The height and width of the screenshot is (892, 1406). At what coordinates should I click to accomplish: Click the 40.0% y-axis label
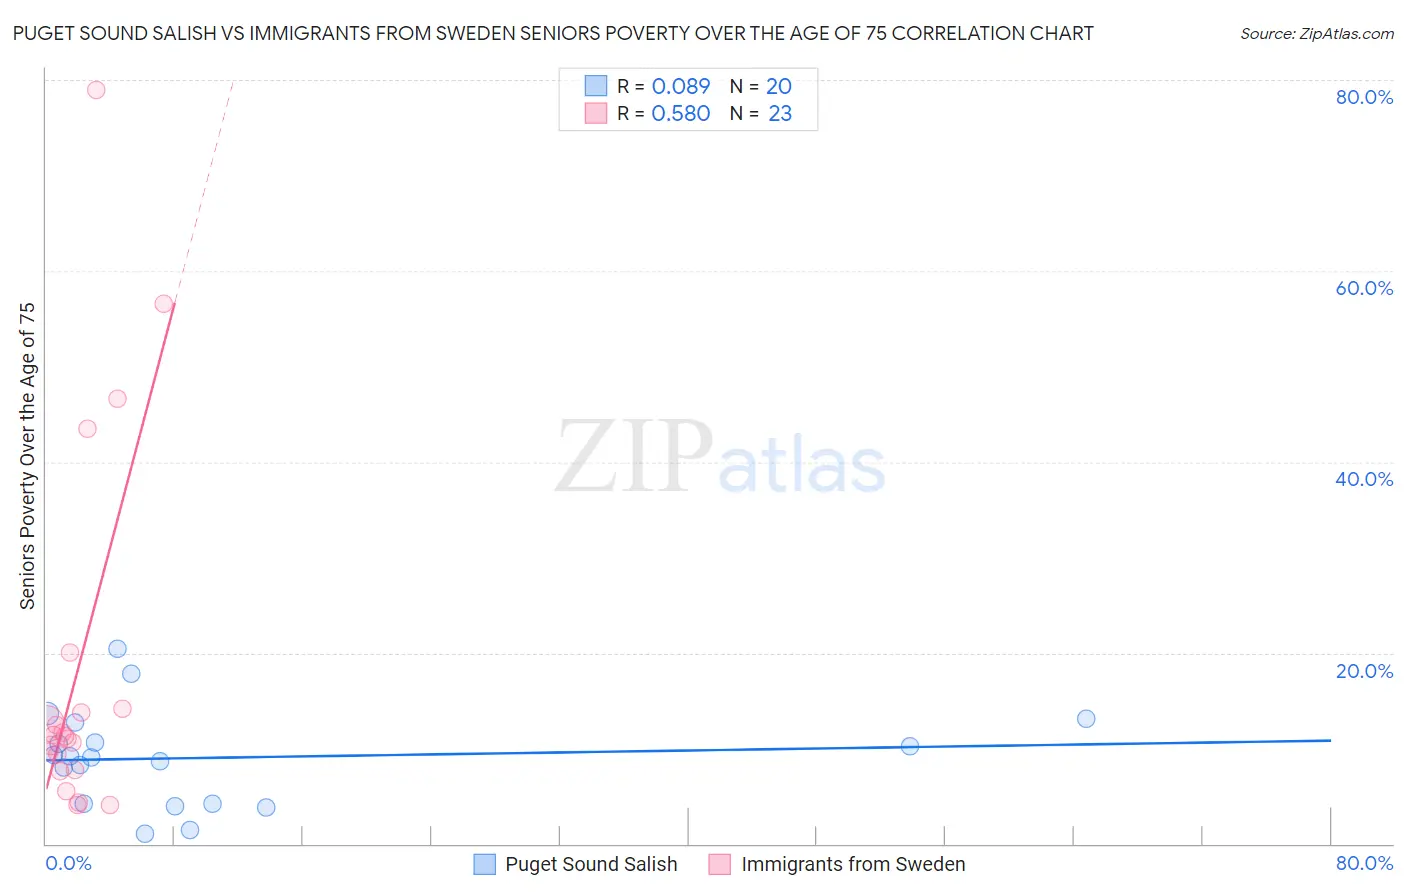coord(1364,479)
